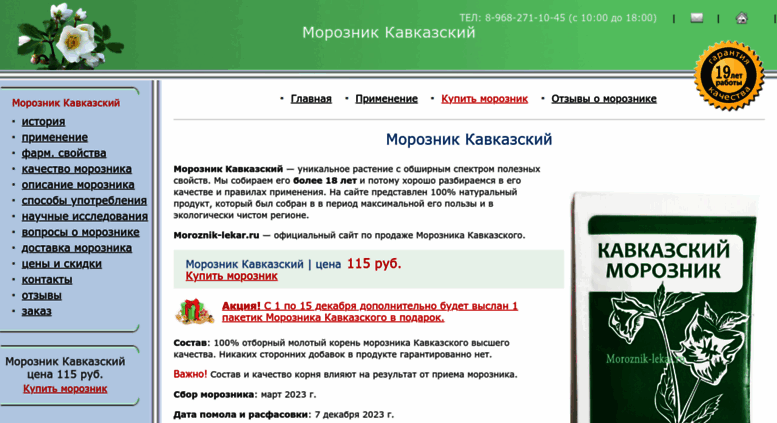777x423 pixels.
Task: Open the заказ sidebar link
Action: point(37,312)
